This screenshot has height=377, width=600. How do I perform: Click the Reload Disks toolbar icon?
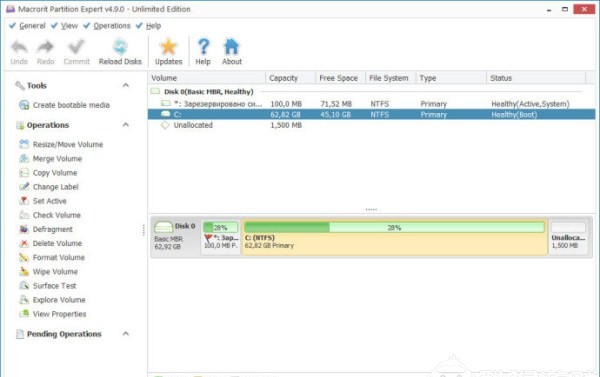click(x=120, y=47)
